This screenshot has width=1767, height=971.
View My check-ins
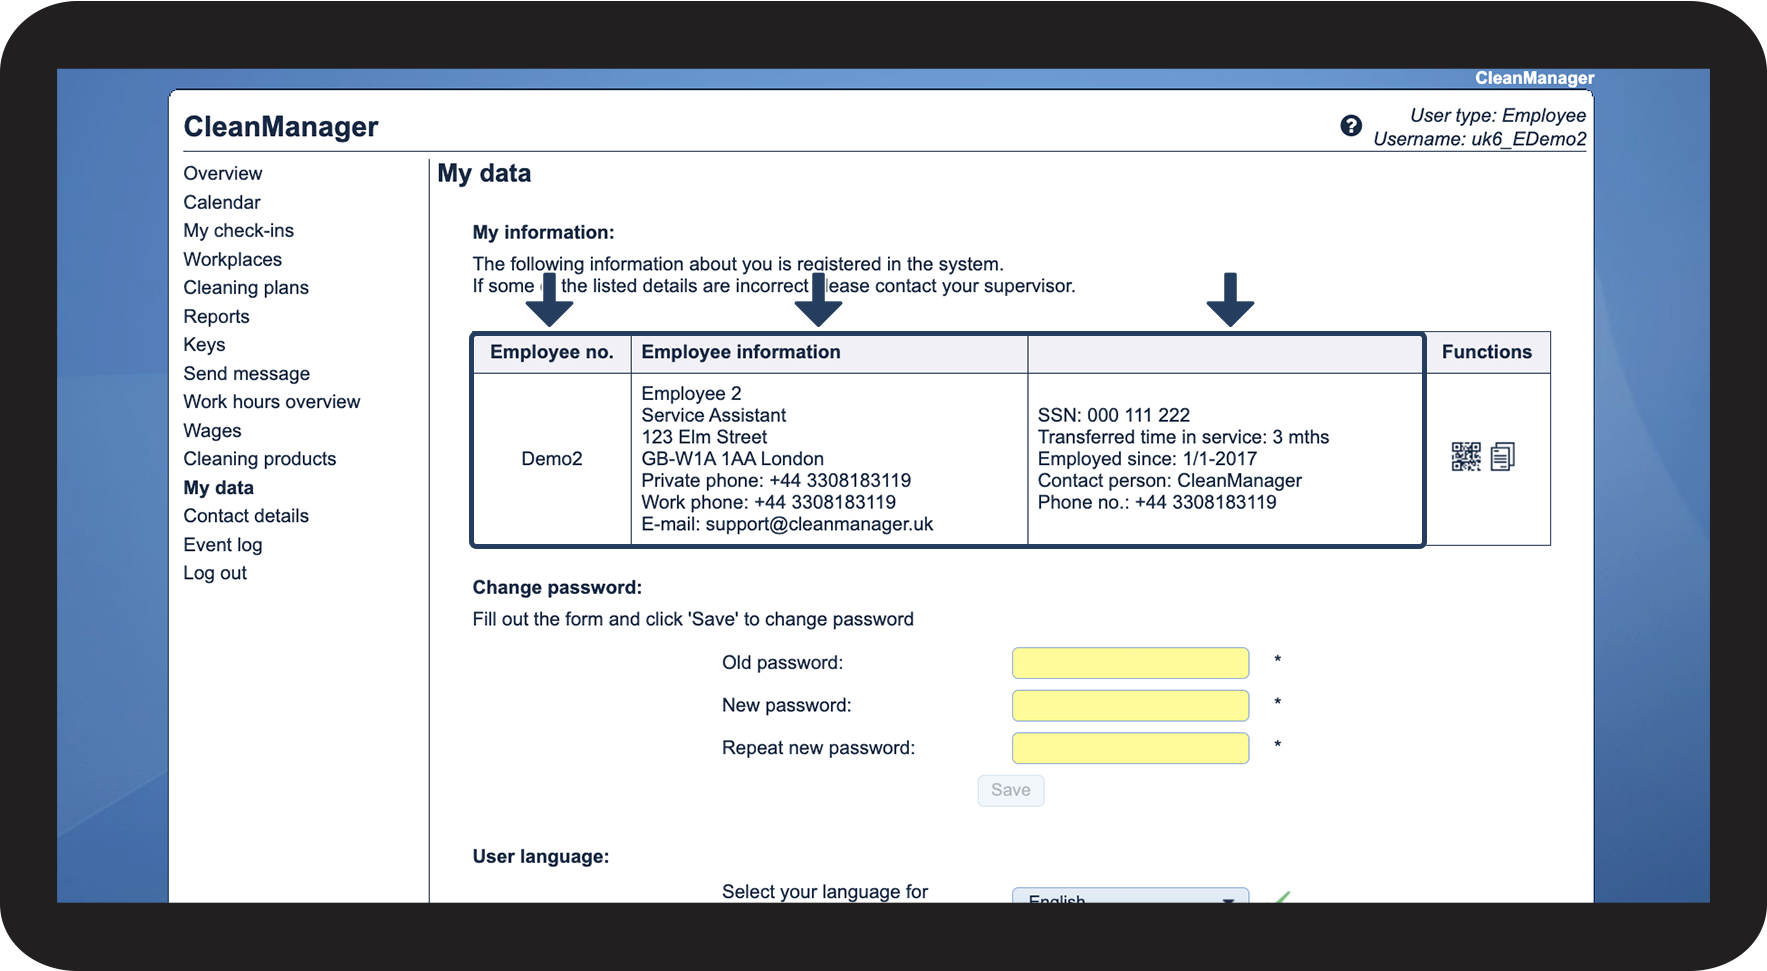point(239,231)
